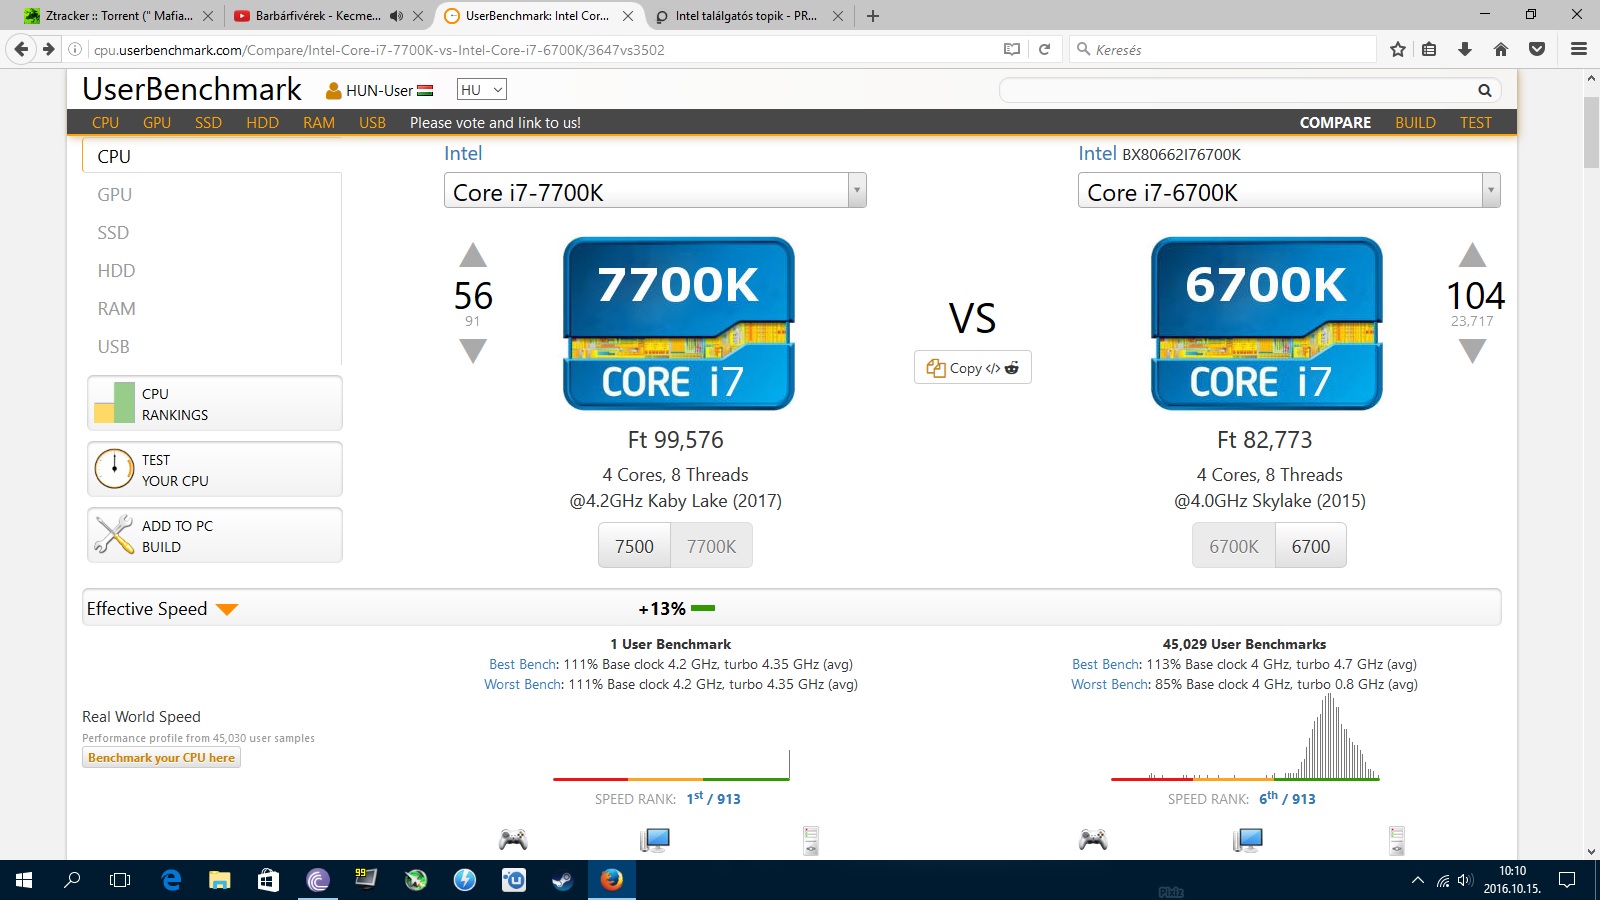Click the CPU RANKINGS button
The height and width of the screenshot is (900, 1600).
point(215,404)
